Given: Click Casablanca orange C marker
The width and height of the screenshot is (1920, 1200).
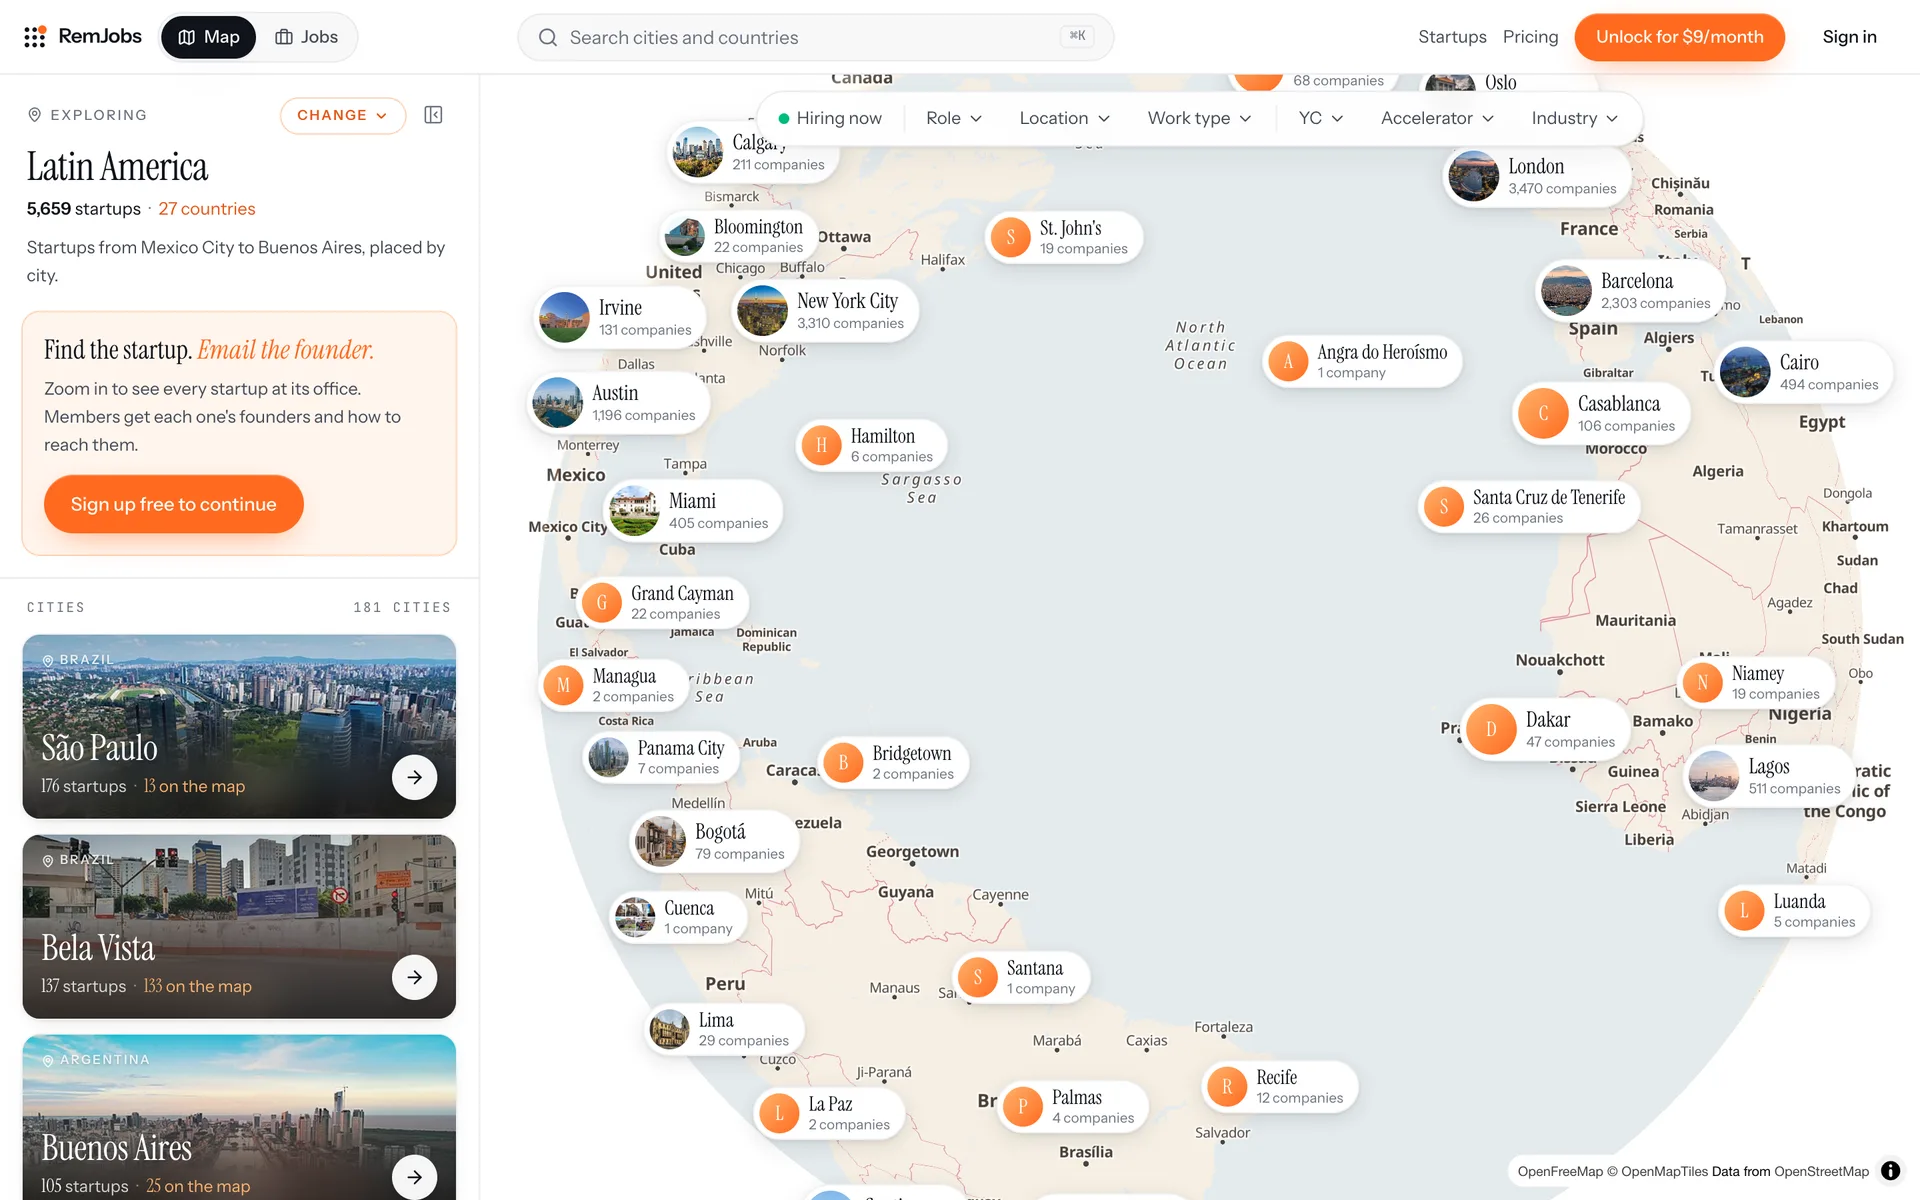Looking at the screenshot, I should pos(1543,414).
